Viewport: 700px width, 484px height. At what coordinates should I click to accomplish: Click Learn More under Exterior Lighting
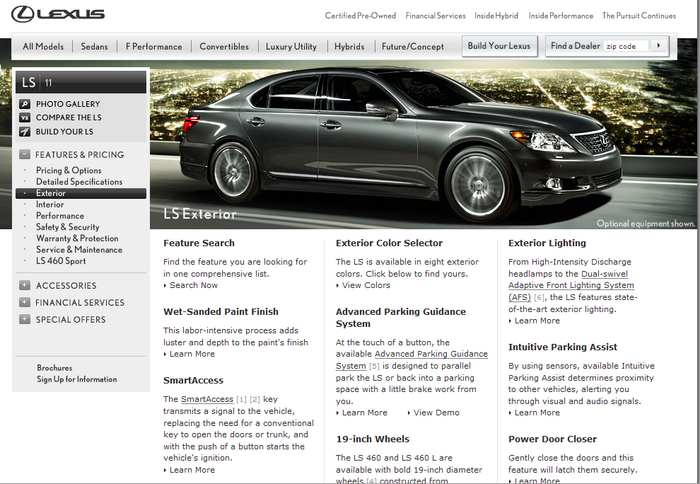coord(537,321)
